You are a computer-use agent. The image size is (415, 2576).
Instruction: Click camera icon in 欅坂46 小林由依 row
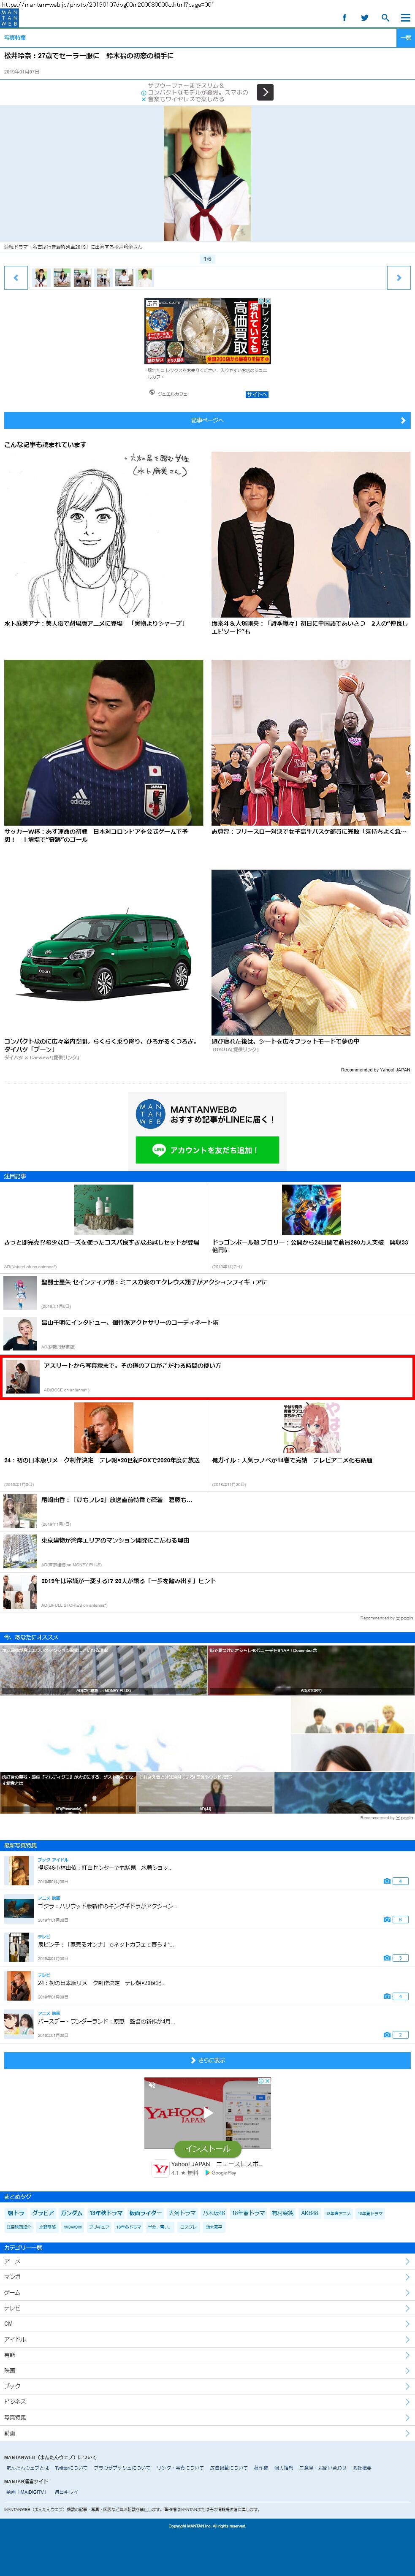(x=387, y=1881)
